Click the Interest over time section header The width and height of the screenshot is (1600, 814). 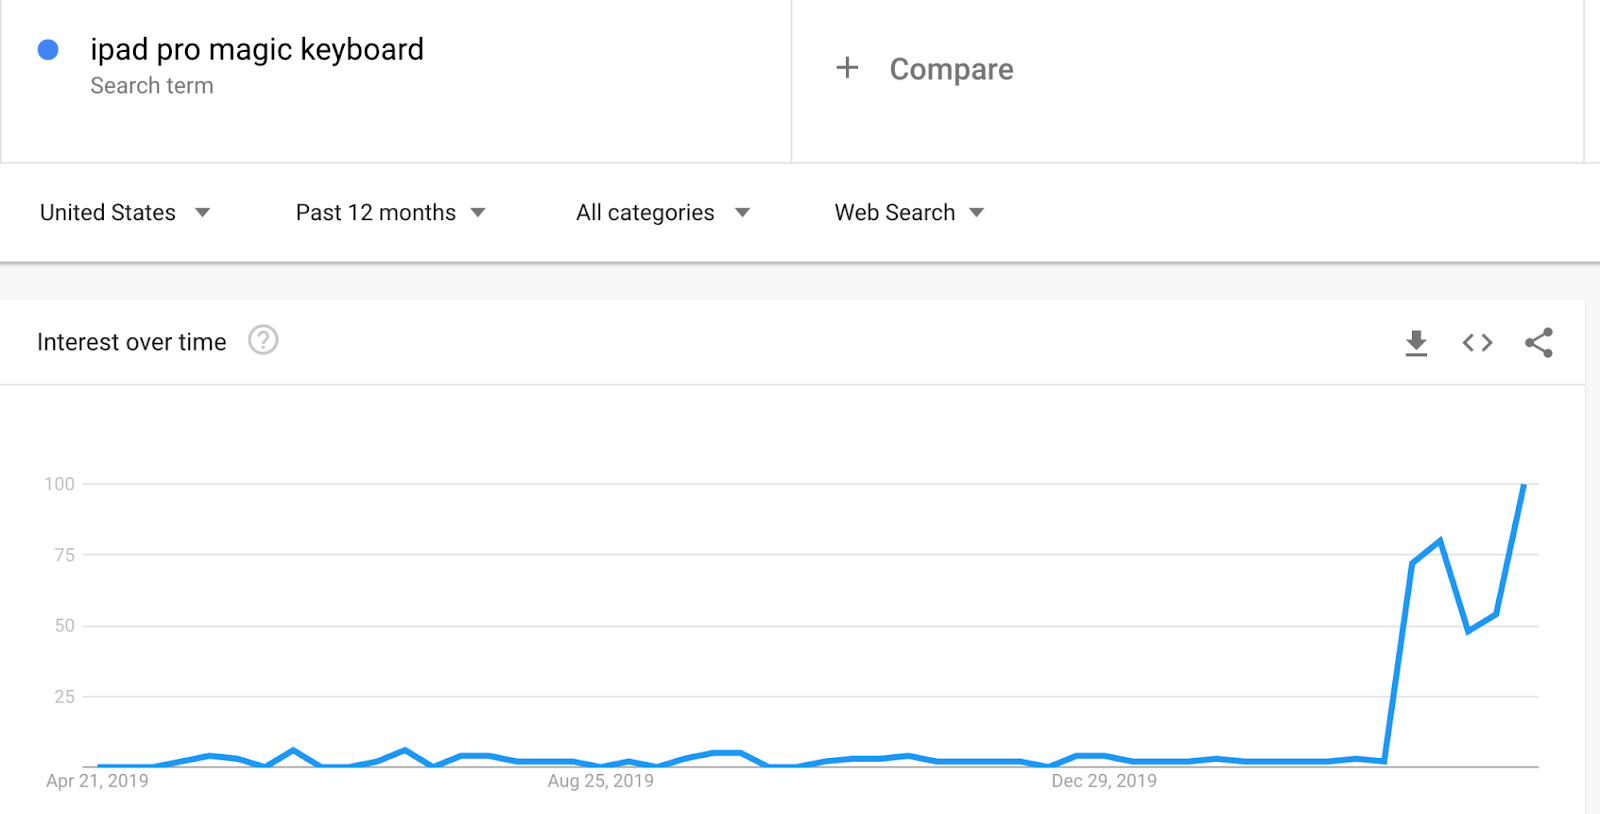(x=131, y=341)
